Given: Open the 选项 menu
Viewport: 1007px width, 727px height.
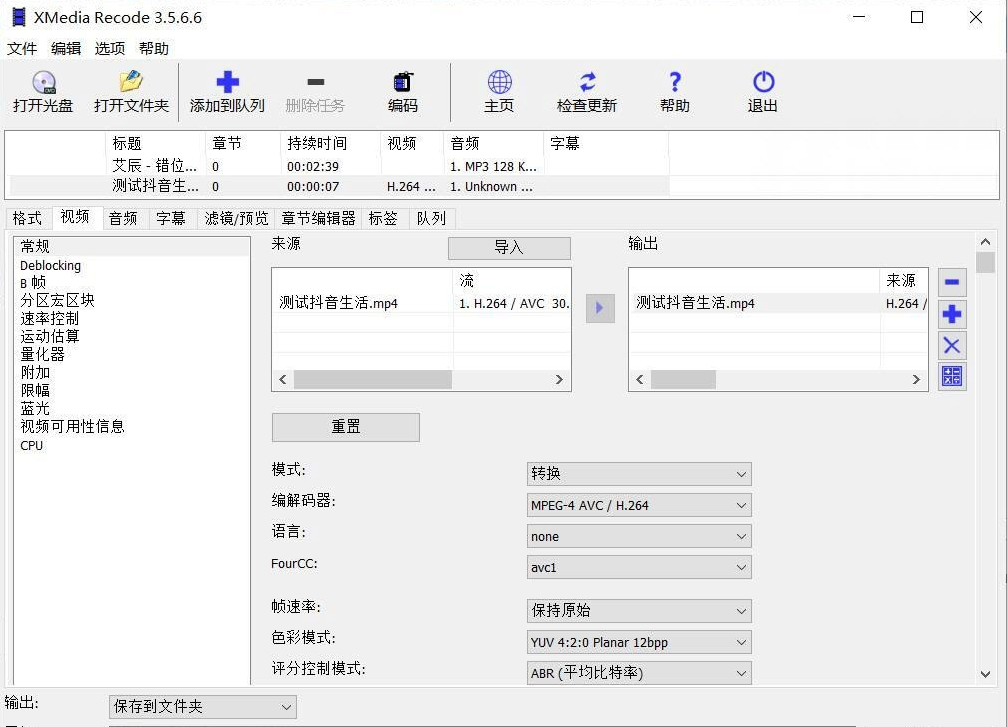Looking at the screenshot, I should pos(109,48).
